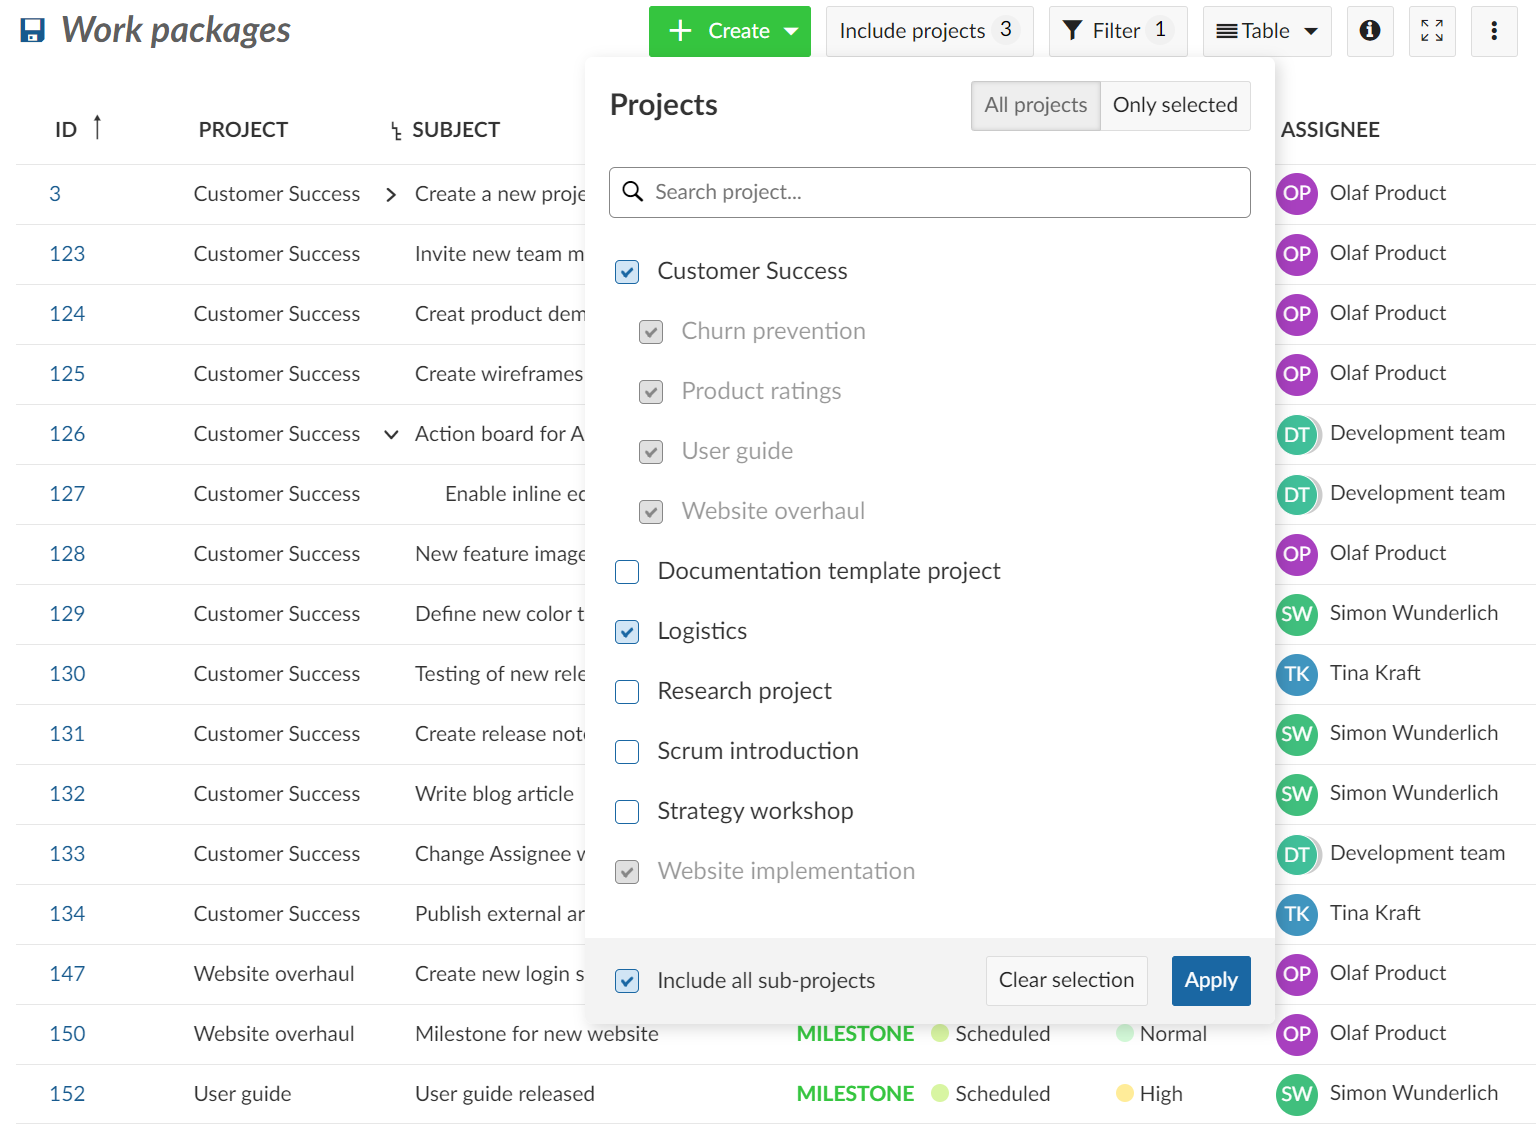The image size is (1536, 1126).
Task: Check the Research project checkbox
Action: (627, 692)
